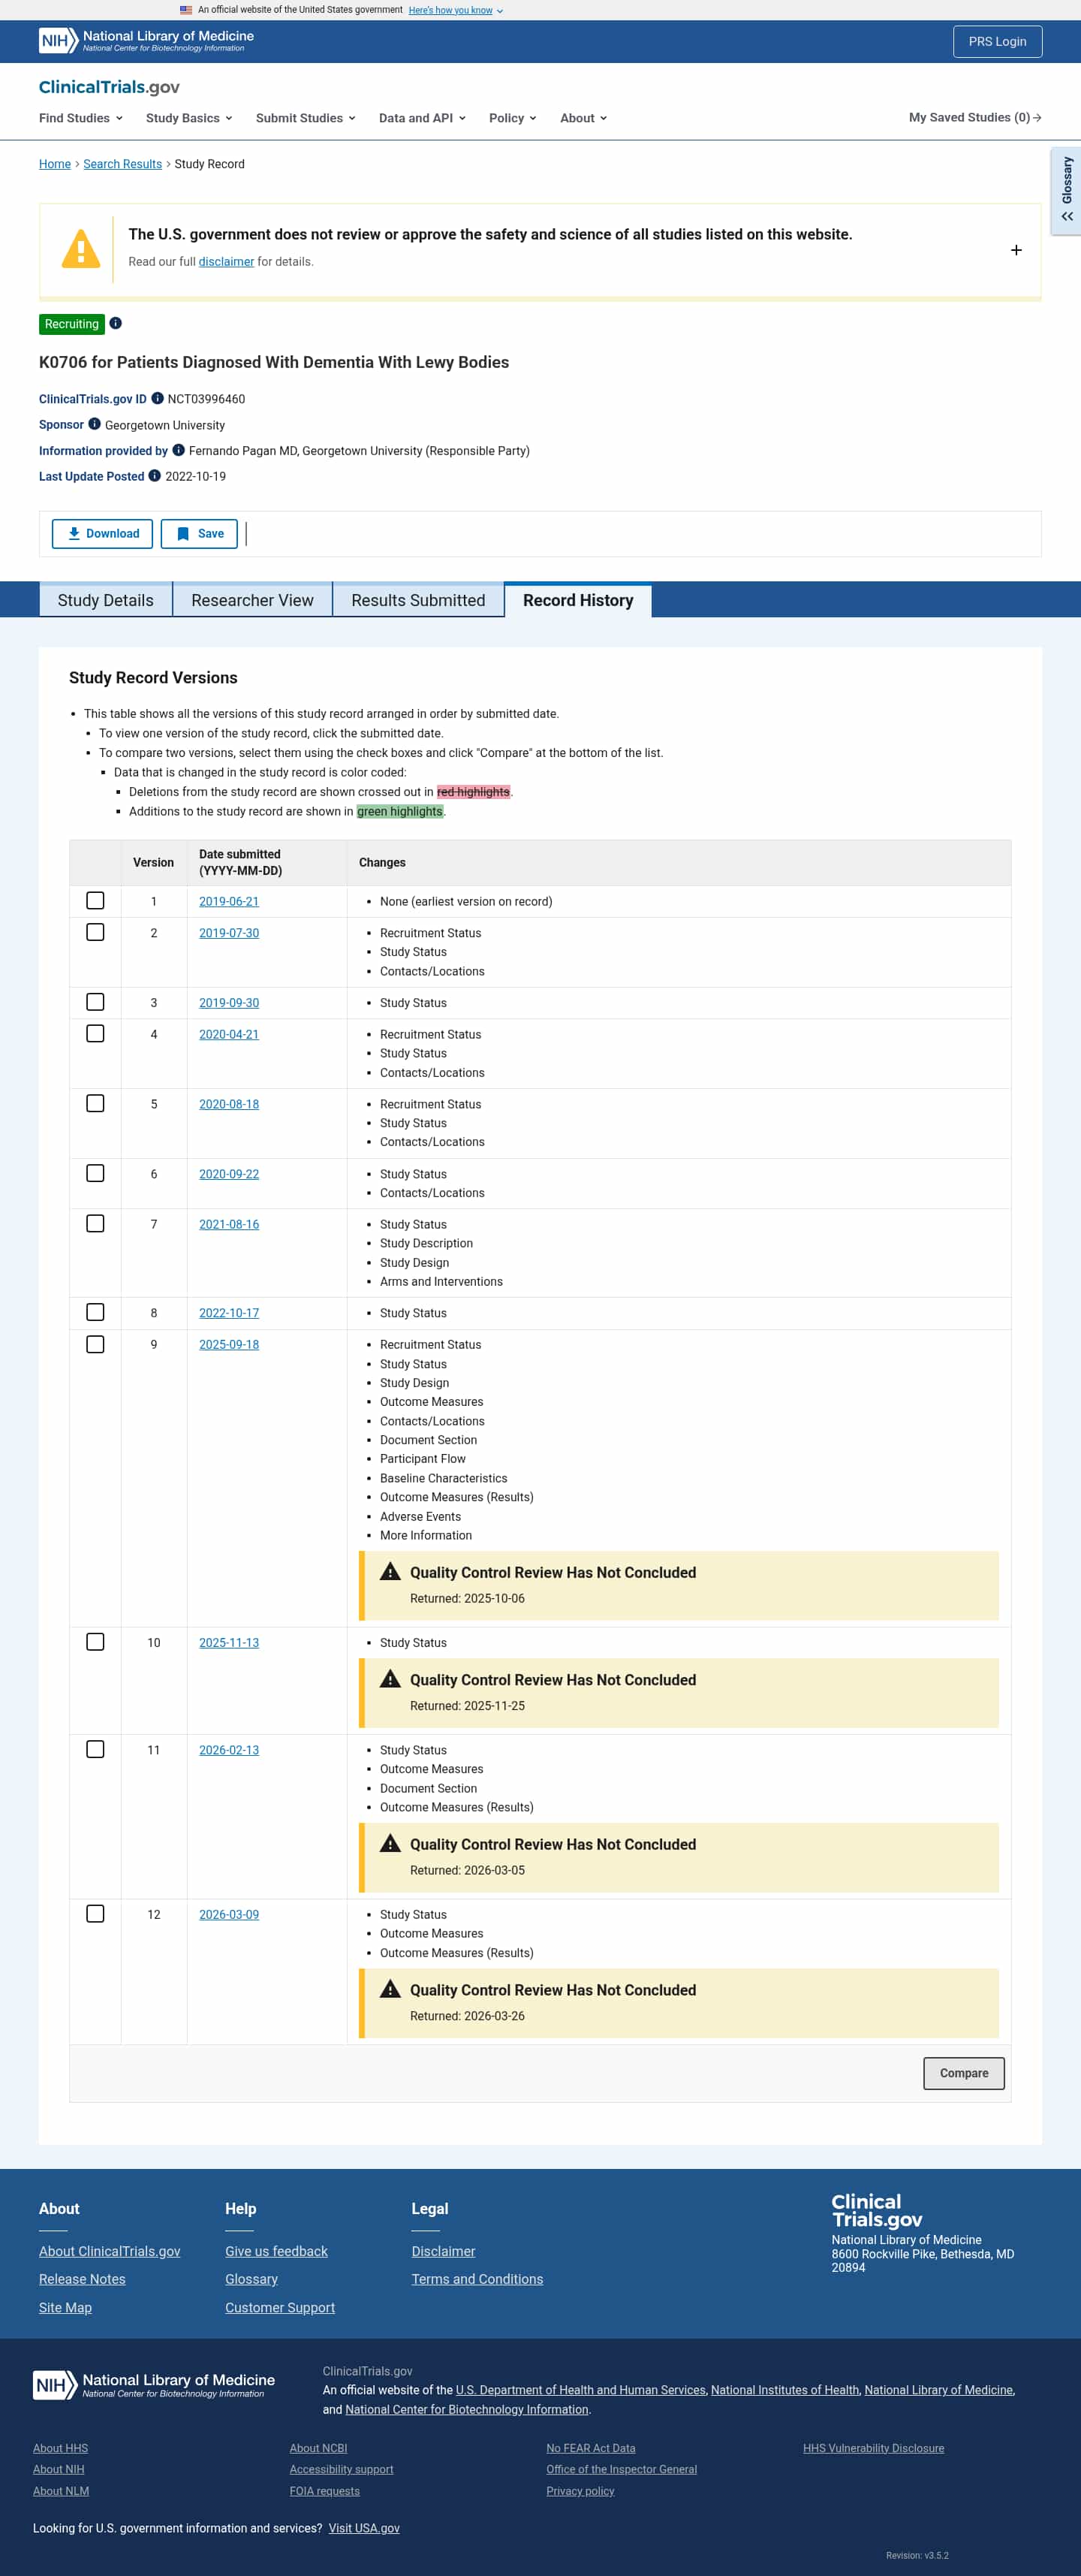
Task: Select checkbox for version 11
Action: (x=95, y=1749)
